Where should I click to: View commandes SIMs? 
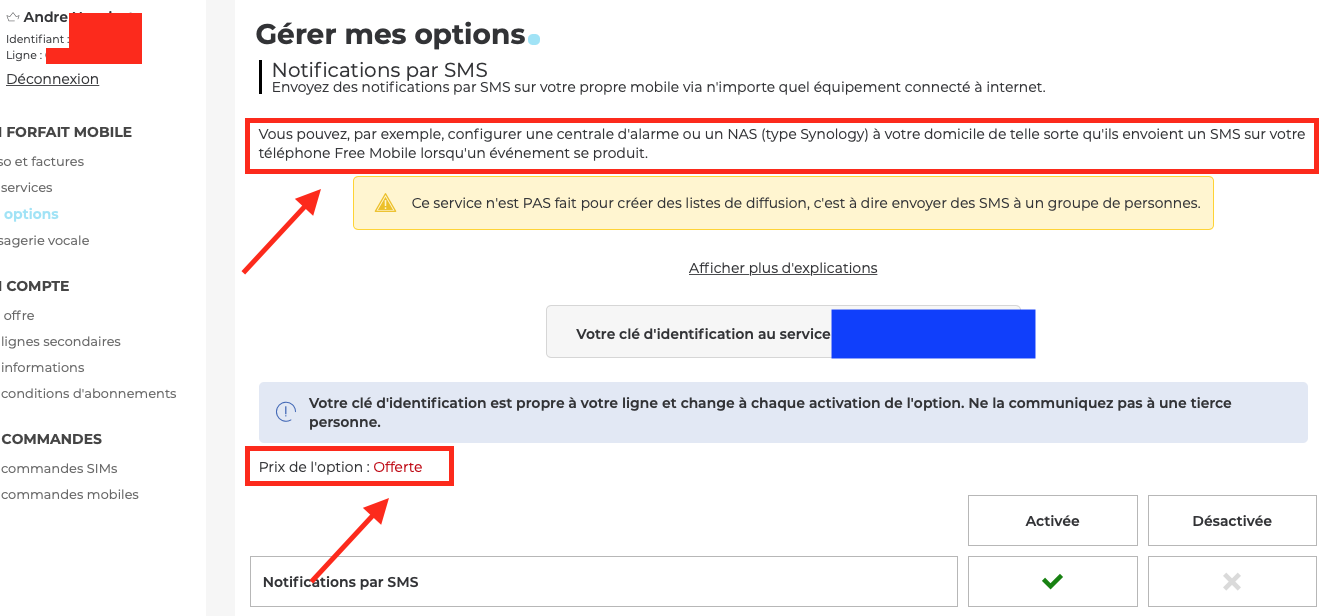59,468
